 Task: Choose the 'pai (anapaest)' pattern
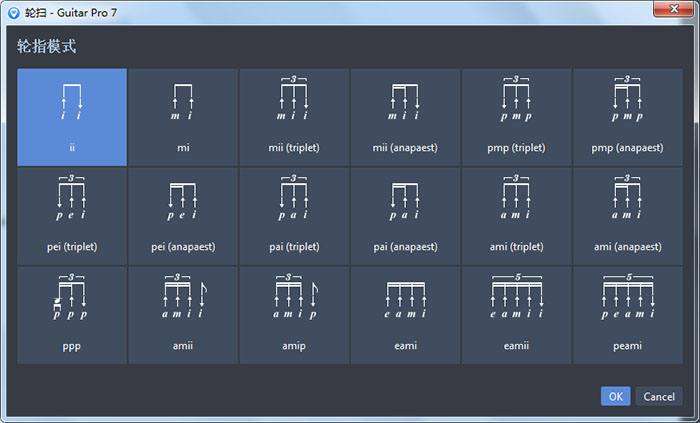click(405, 215)
